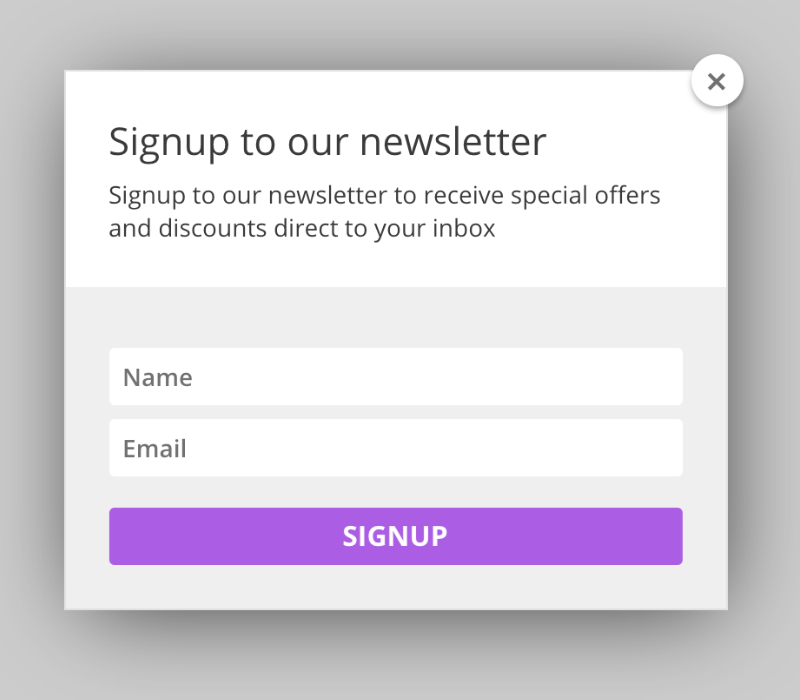Select the "Name" placeholder text
The width and height of the screenshot is (800, 700).
pos(157,378)
